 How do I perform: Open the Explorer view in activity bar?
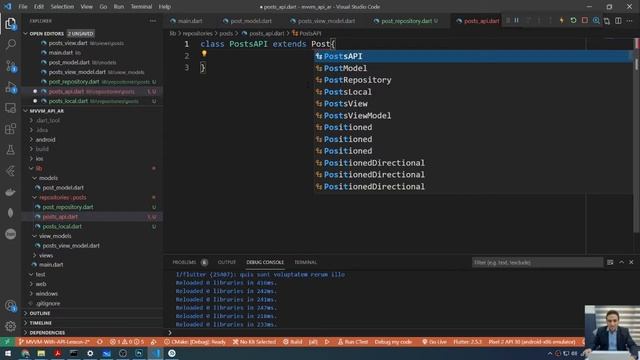[10, 24]
